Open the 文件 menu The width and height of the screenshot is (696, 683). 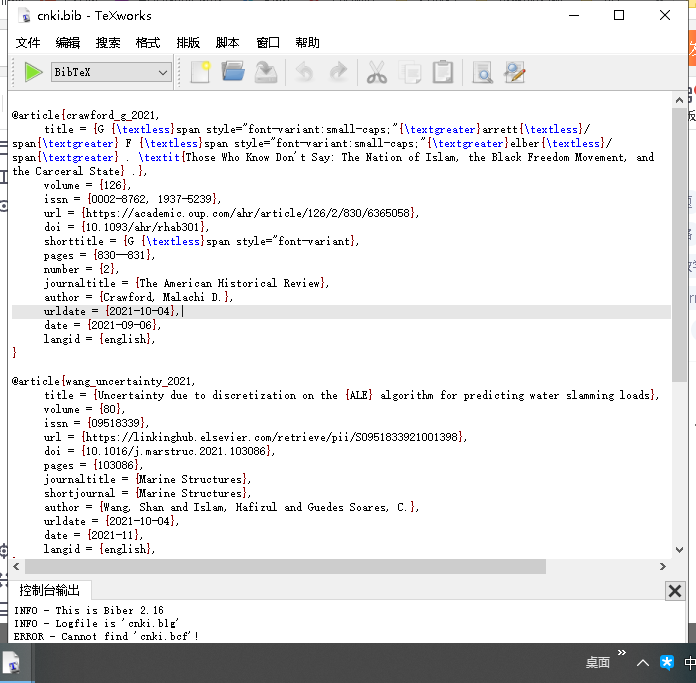28,43
